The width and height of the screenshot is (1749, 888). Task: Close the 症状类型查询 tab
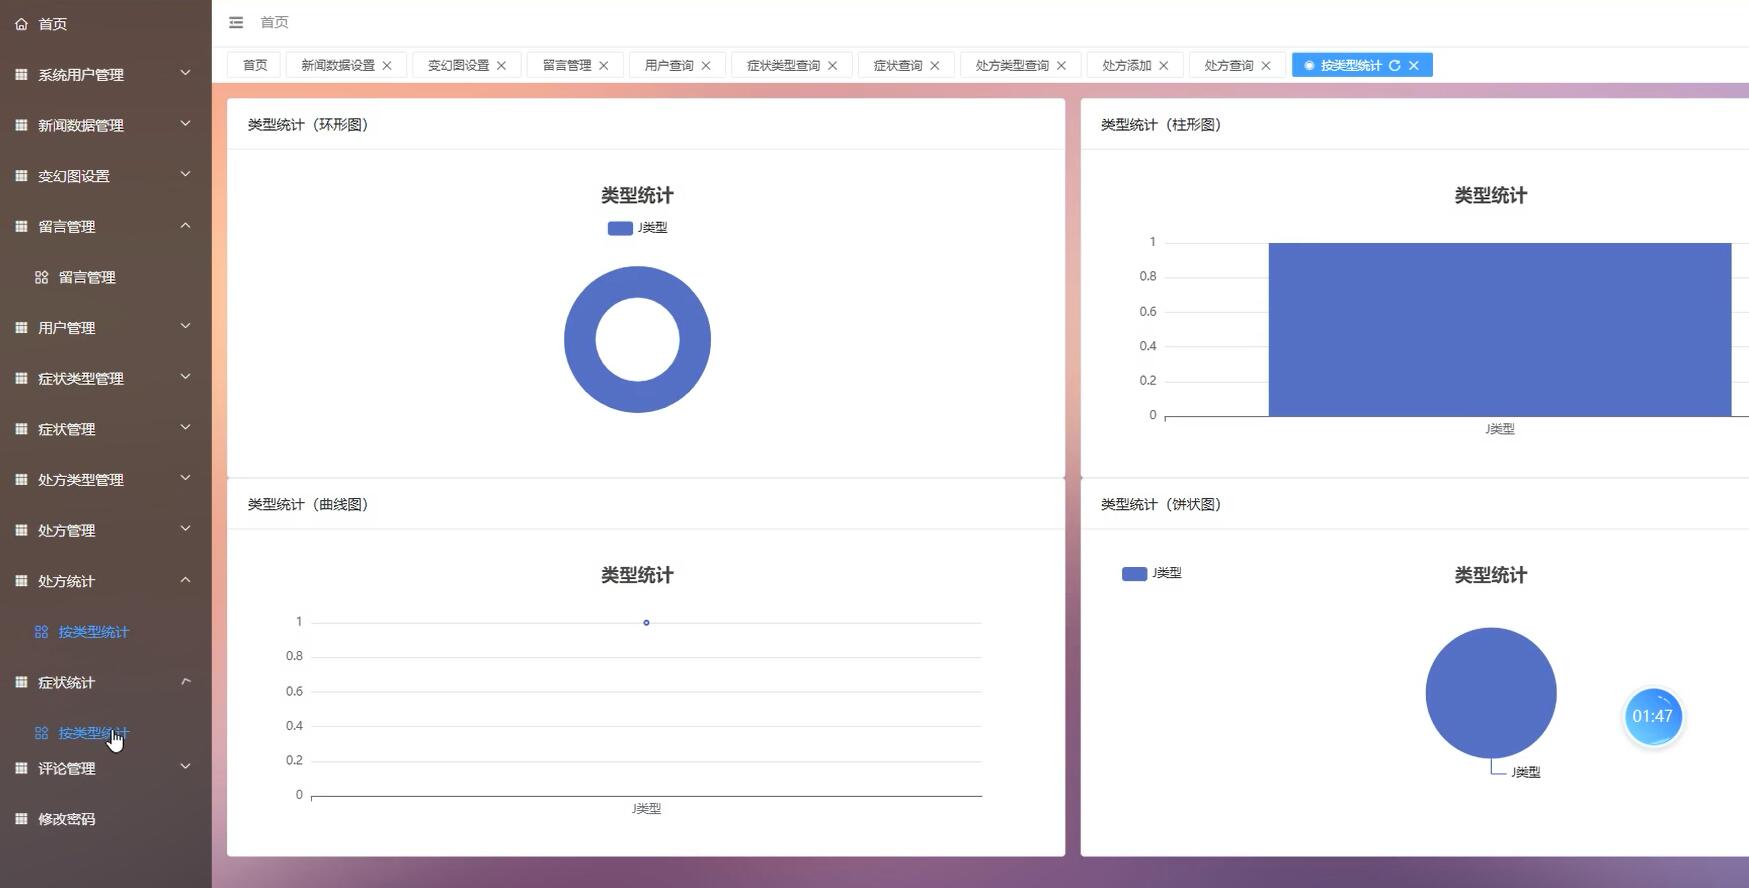click(x=832, y=65)
